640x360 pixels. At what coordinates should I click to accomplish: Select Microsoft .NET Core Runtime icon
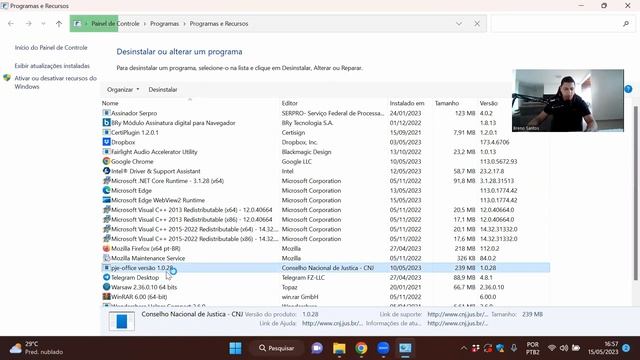[x=107, y=180]
